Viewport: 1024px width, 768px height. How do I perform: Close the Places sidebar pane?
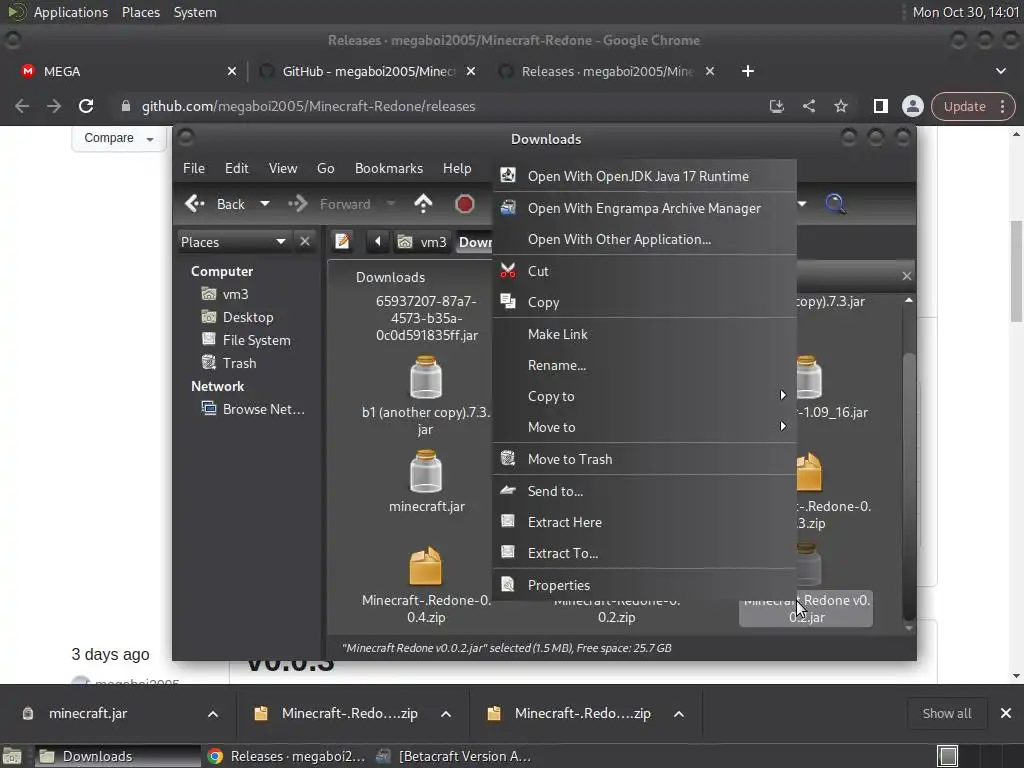click(304, 242)
